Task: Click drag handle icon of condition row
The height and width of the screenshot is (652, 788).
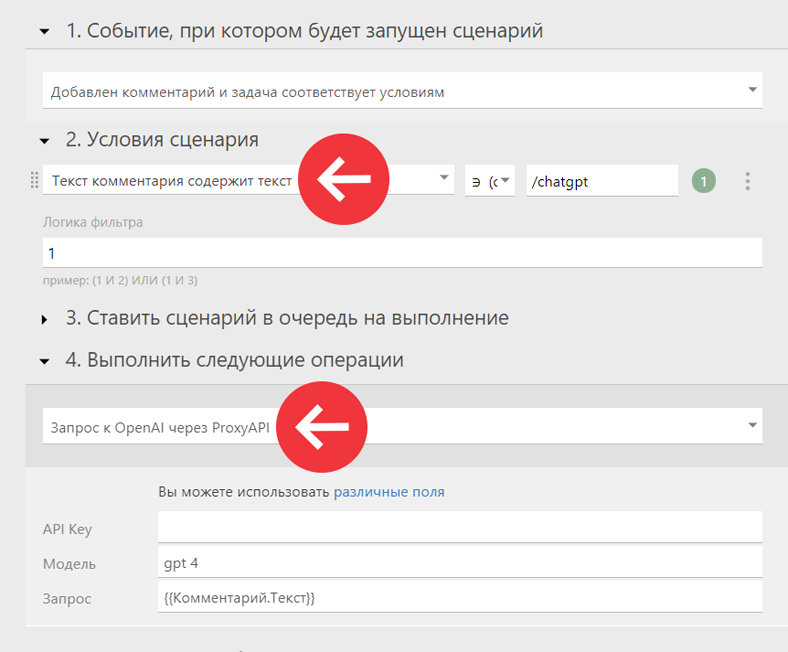Action: pos(34,180)
